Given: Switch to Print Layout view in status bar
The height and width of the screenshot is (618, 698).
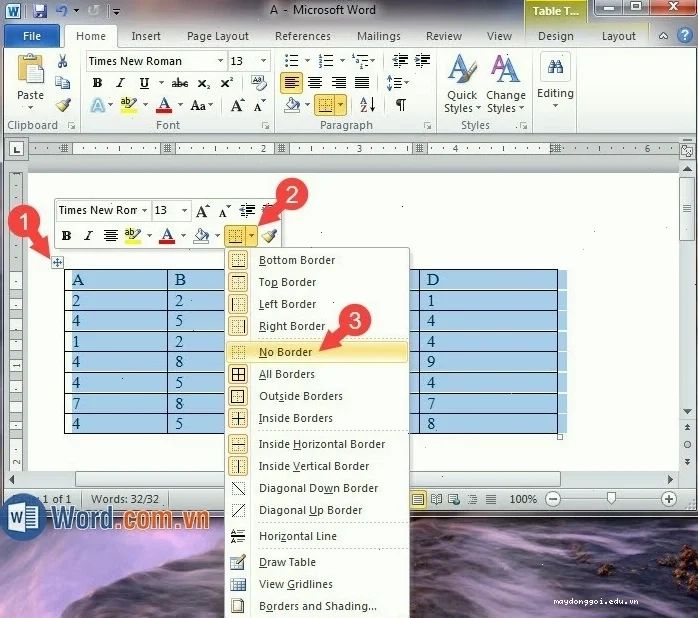Looking at the screenshot, I should click(418, 500).
